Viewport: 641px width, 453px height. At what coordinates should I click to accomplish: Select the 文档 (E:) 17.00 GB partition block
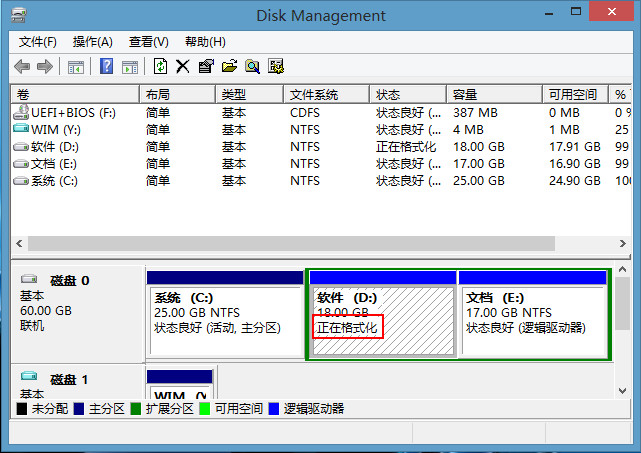[533, 314]
